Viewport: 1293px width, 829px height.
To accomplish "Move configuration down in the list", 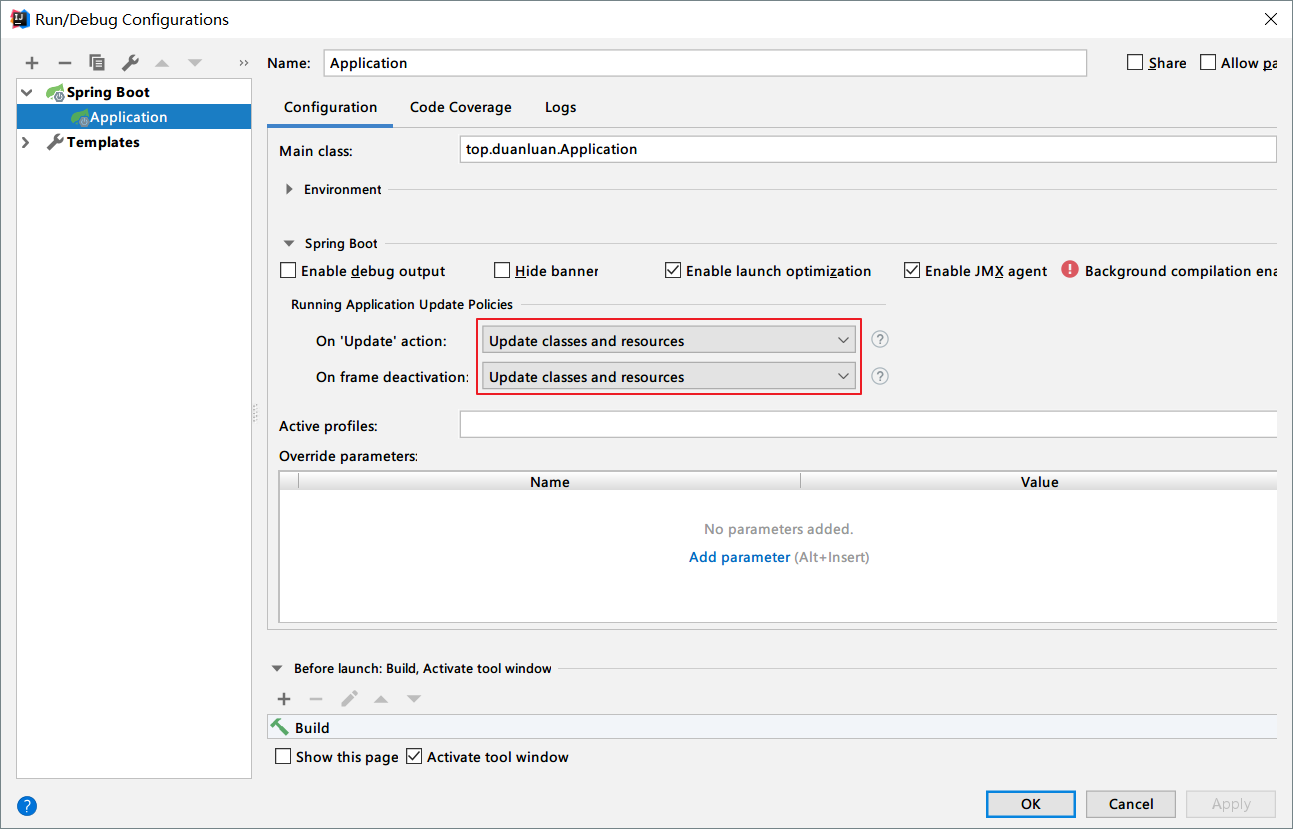I will [x=195, y=63].
